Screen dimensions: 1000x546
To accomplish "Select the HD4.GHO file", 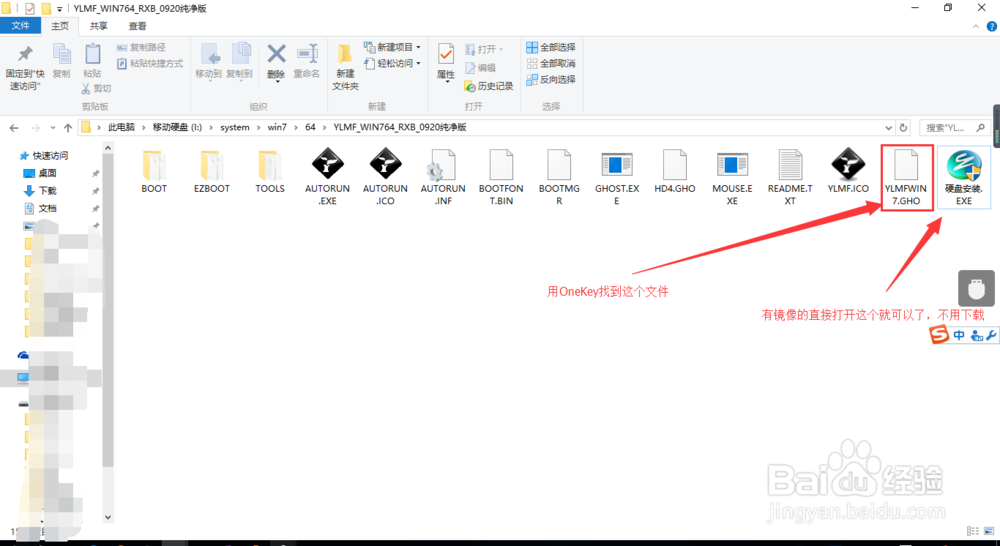I will pos(675,172).
